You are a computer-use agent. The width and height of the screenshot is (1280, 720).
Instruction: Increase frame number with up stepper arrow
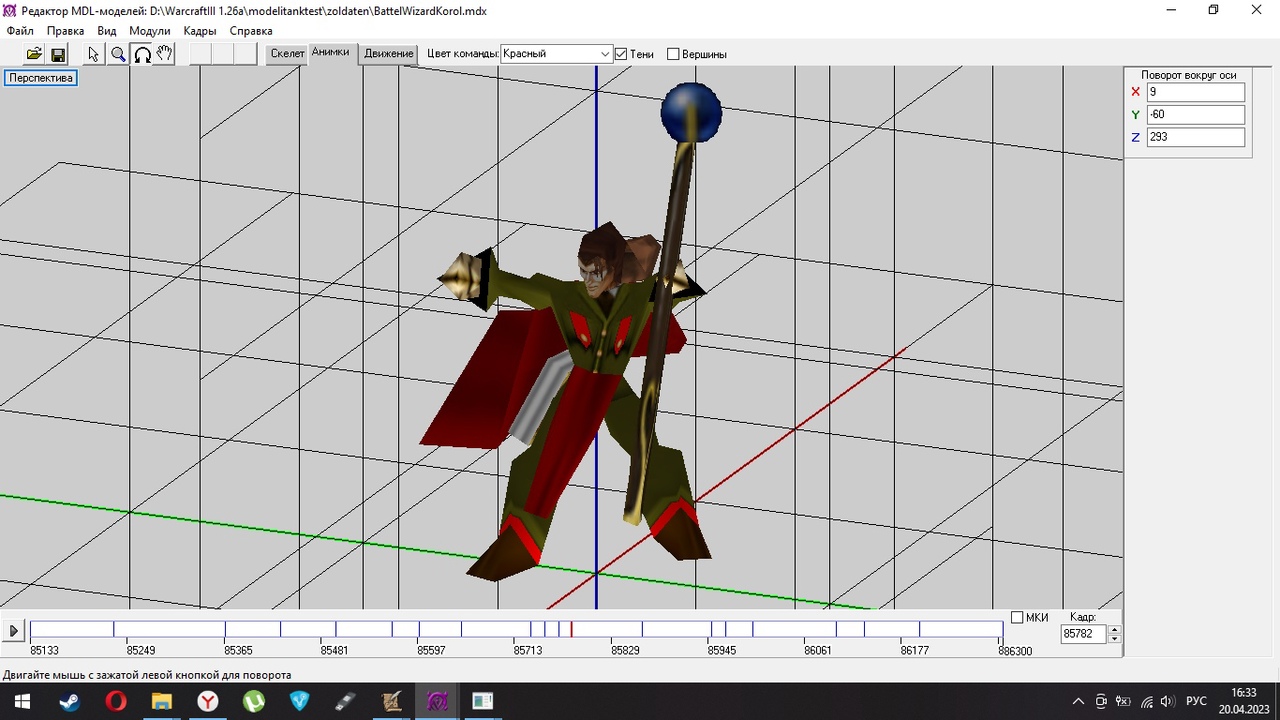[1115, 629]
